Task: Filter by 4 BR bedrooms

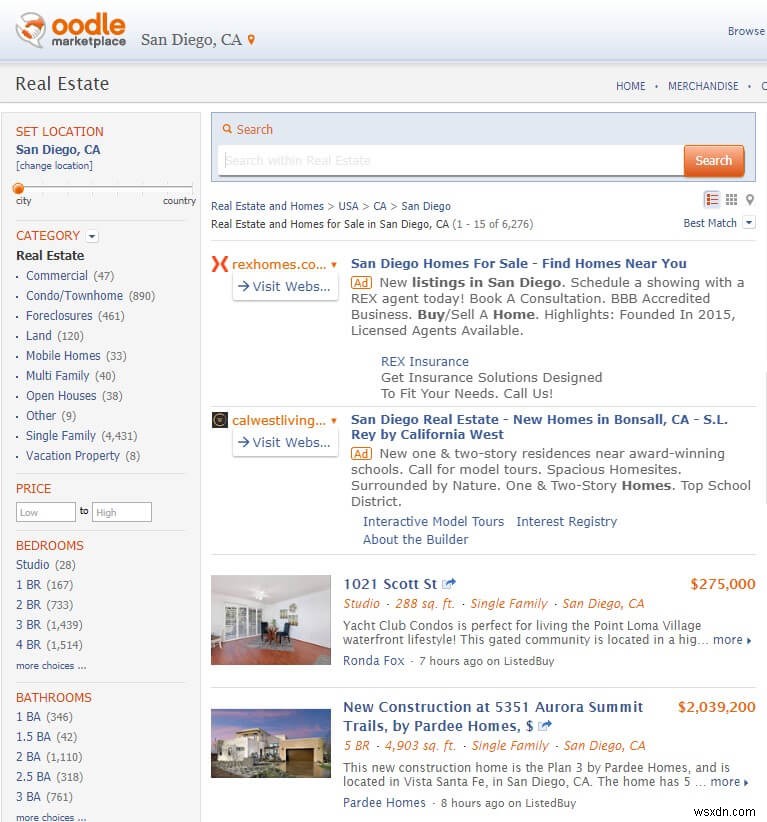Action: pos(28,645)
